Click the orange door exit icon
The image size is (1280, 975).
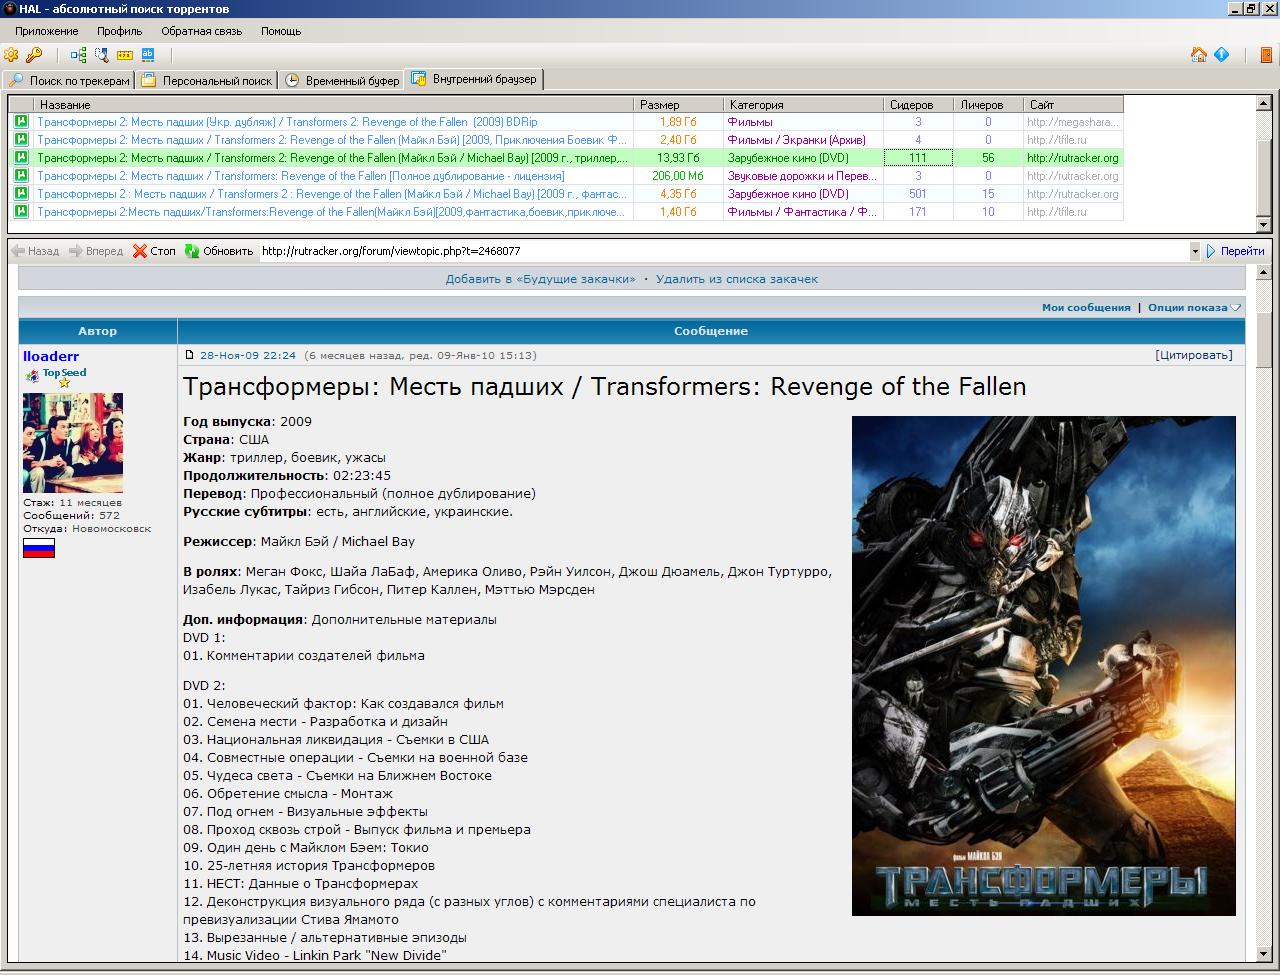click(1266, 55)
